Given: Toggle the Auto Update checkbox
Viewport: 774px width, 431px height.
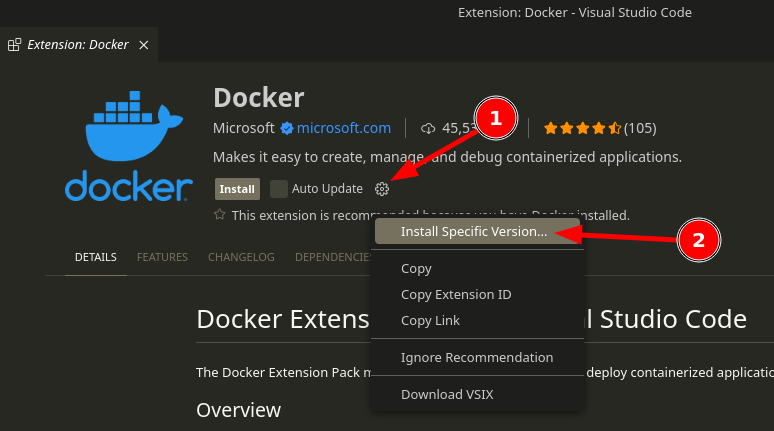Looking at the screenshot, I should point(279,189).
